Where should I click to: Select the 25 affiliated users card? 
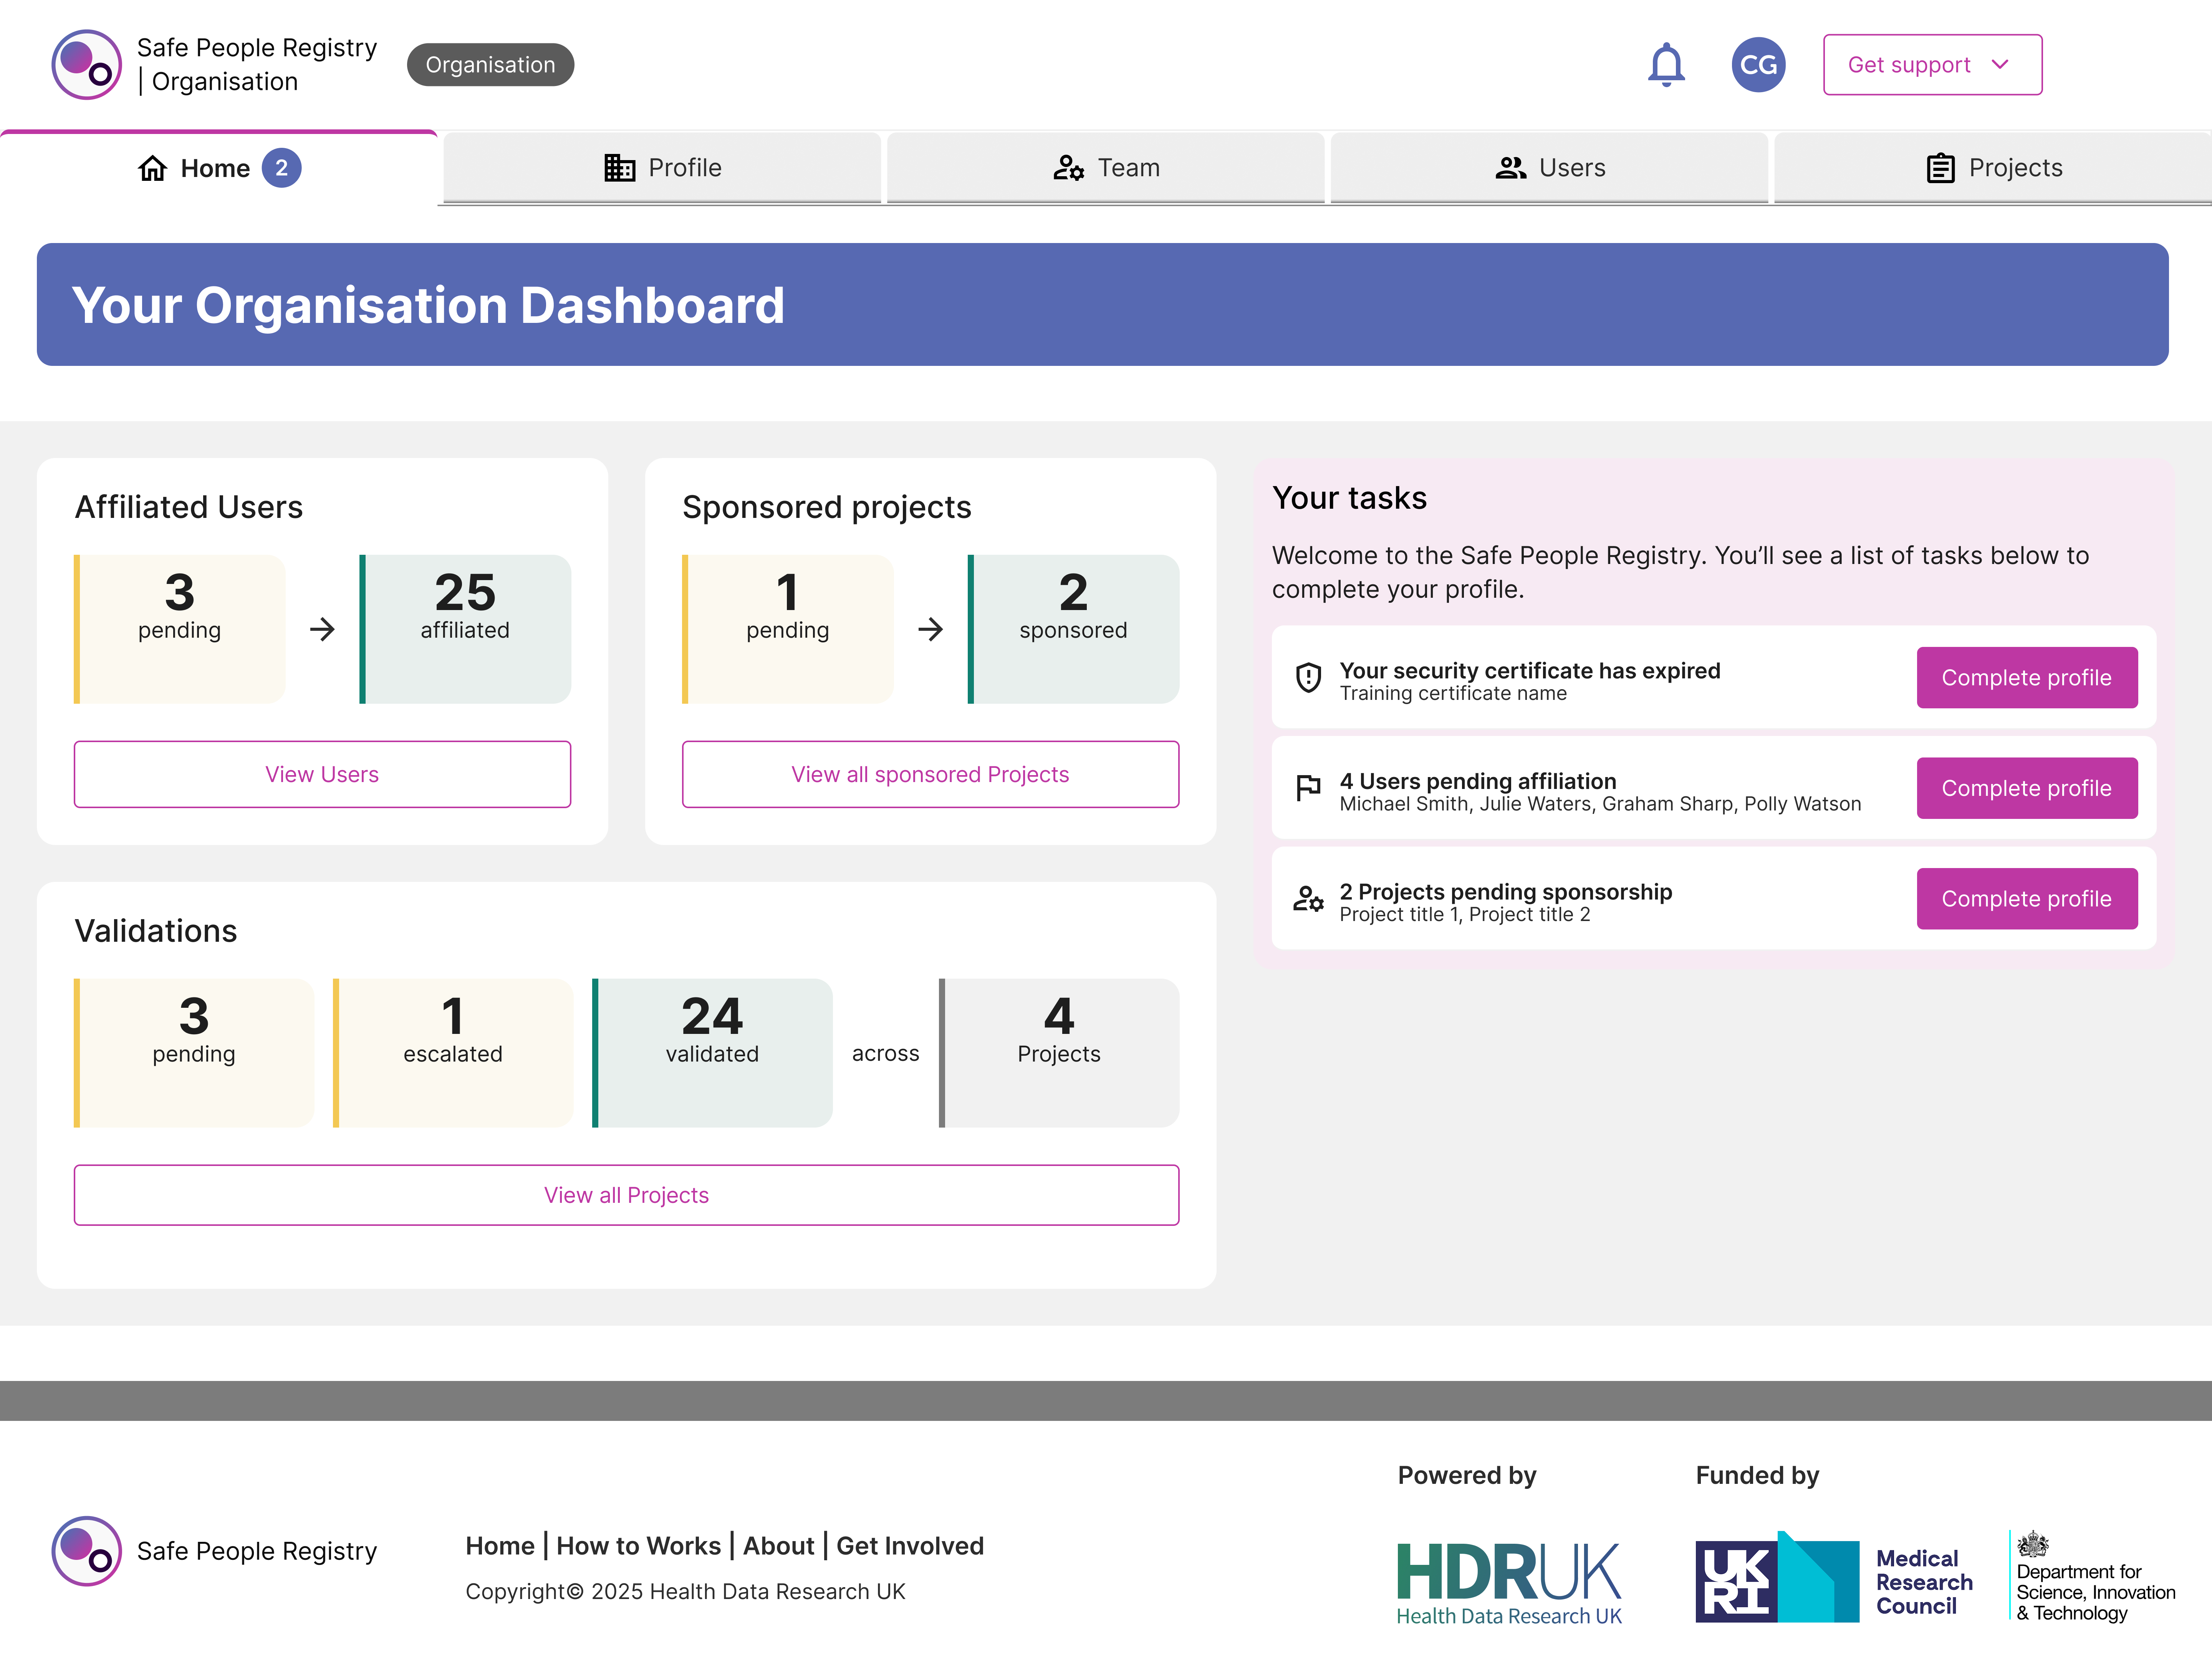465,629
